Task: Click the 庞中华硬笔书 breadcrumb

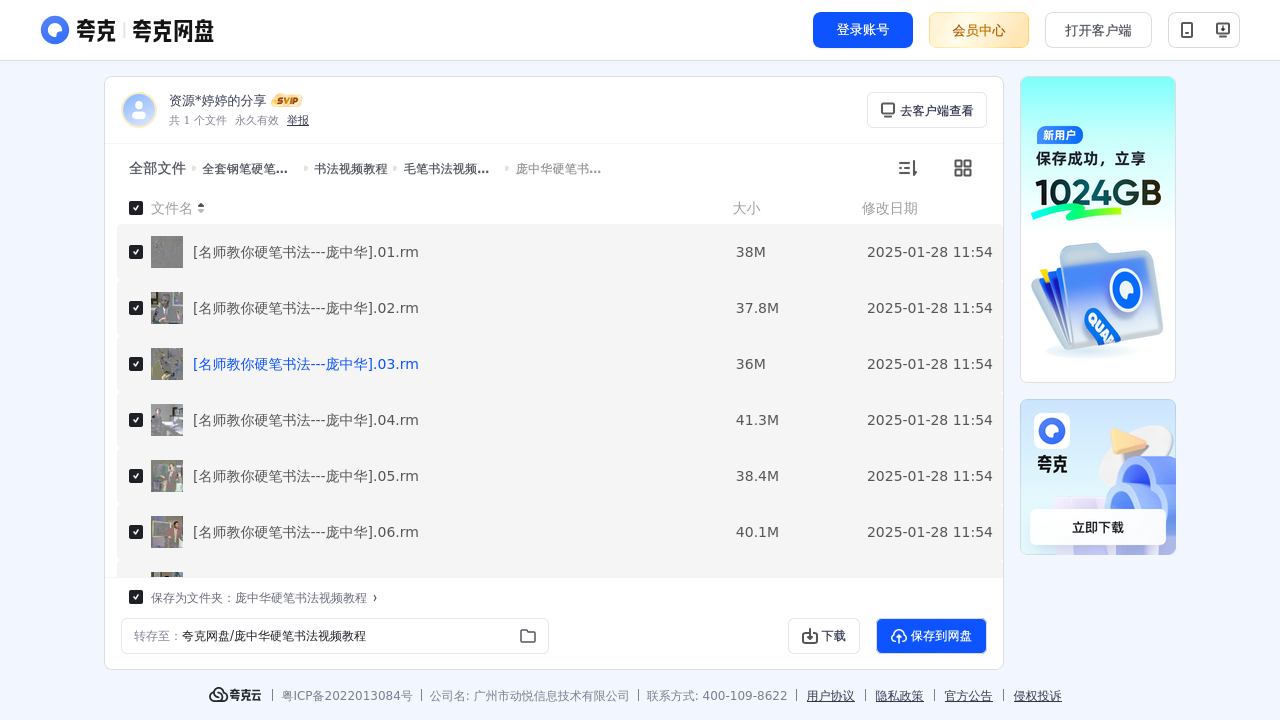Action: [x=558, y=169]
